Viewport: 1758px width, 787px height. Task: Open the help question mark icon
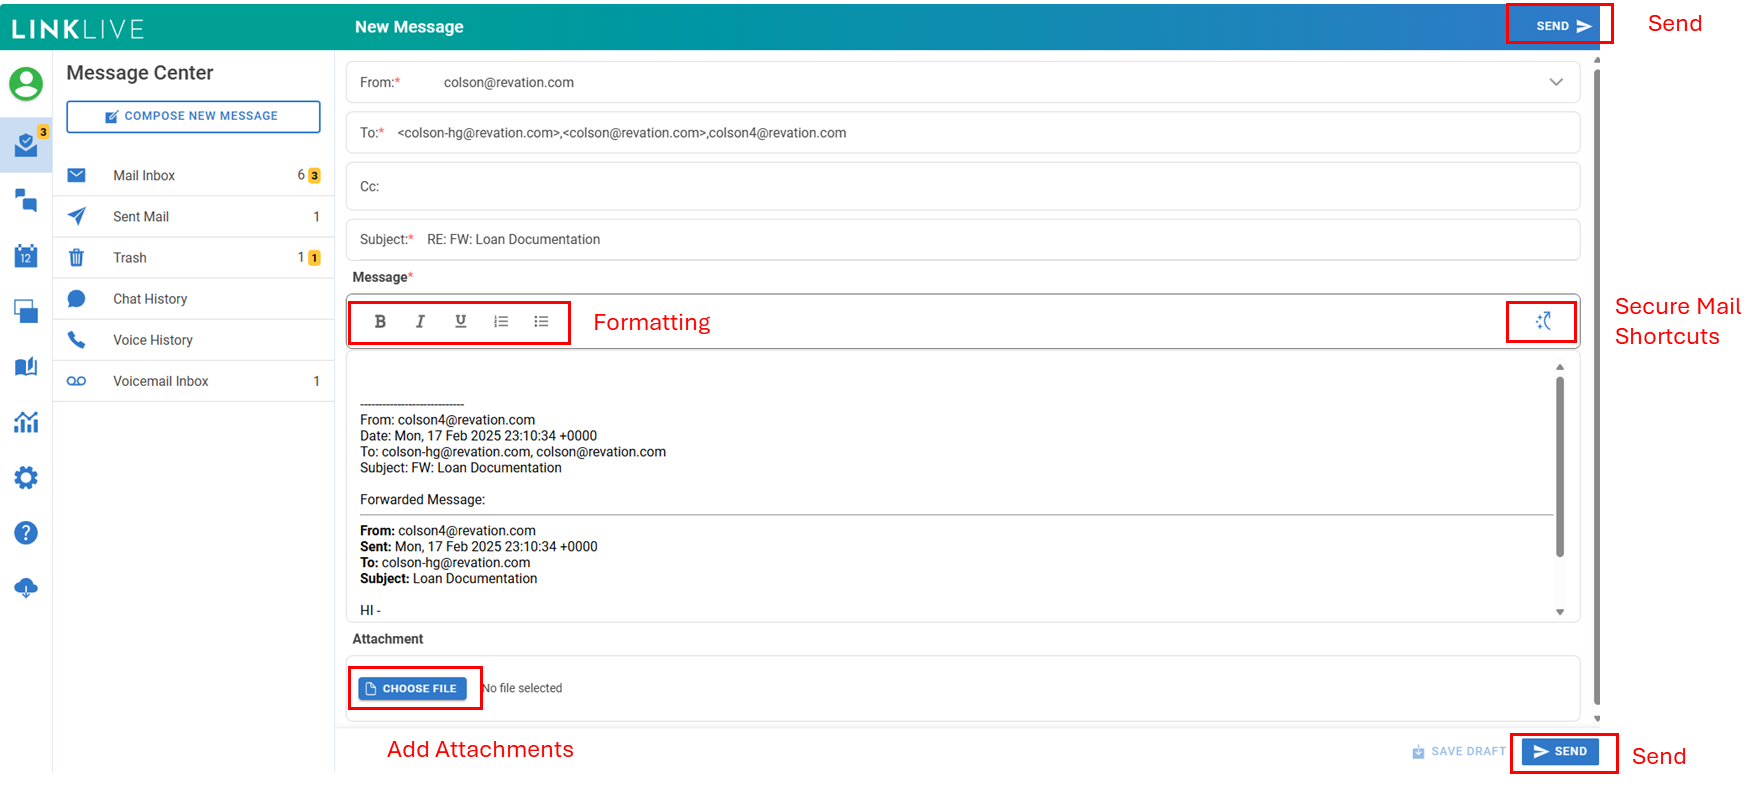[x=26, y=533]
